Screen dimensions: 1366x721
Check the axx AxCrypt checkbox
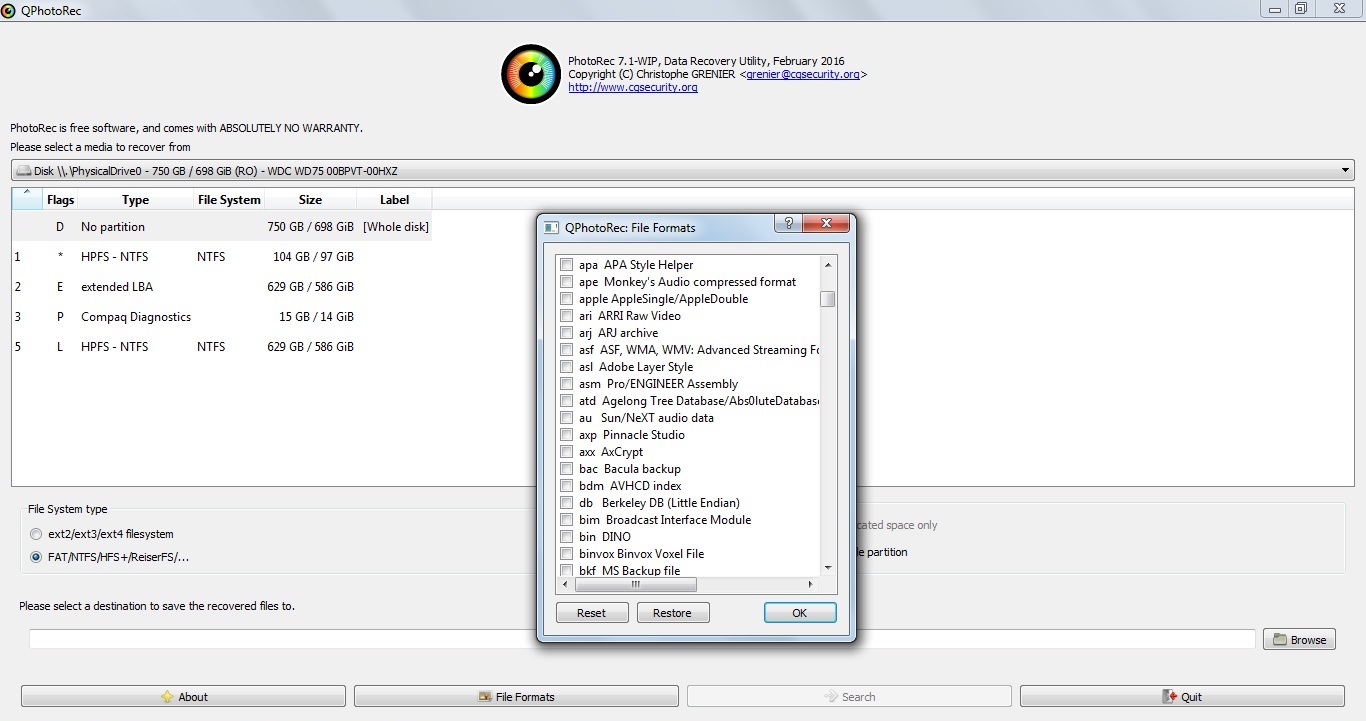[x=566, y=452]
